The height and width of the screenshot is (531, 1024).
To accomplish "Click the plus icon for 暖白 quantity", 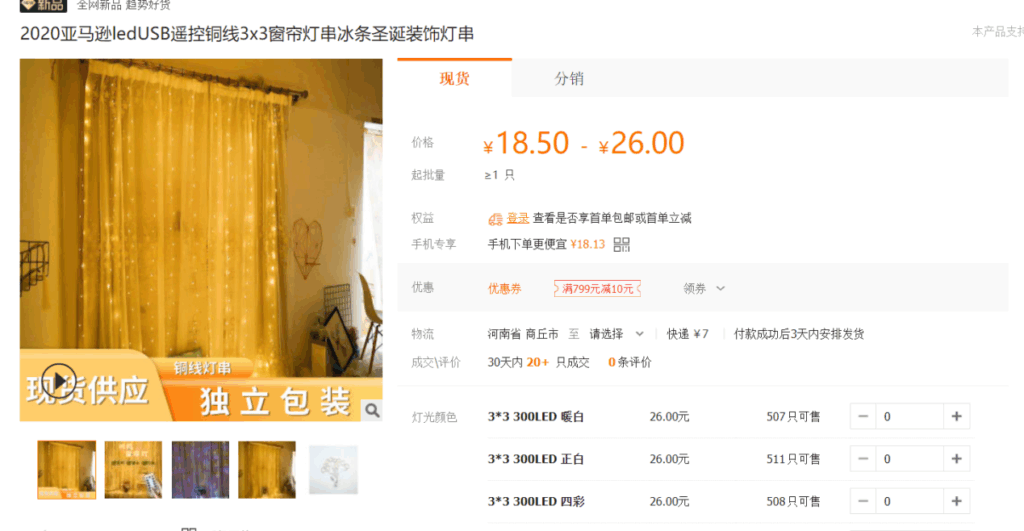I will coord(956,417).
